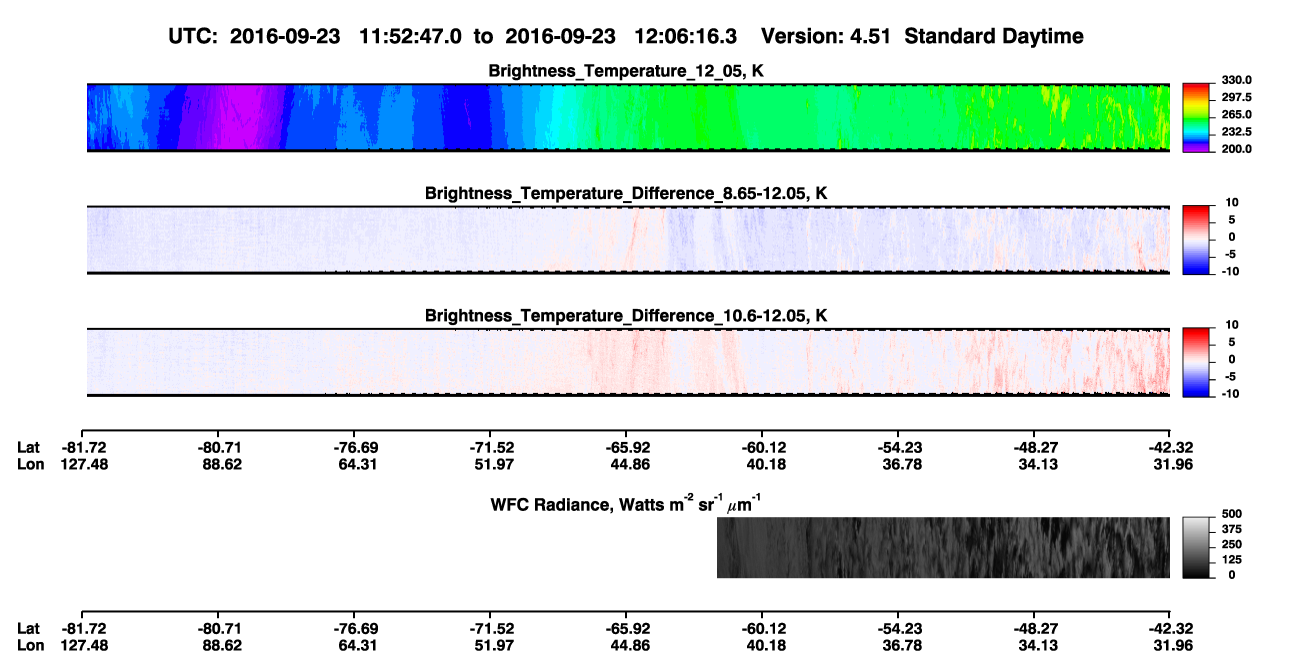Click the WFC Radiance grayscale image
This screenshot has width=1300, height=667.
pyautogui.click(x=943, y=548)
